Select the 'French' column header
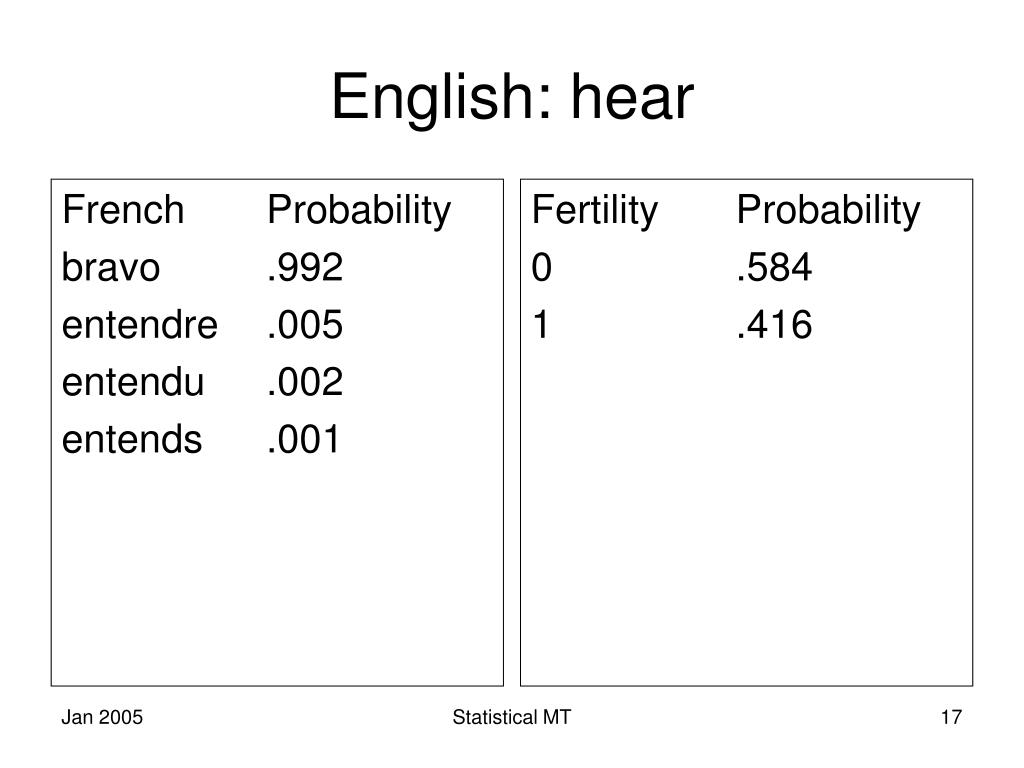Screen dimensions: 1024x768 [x=123, y=210]
